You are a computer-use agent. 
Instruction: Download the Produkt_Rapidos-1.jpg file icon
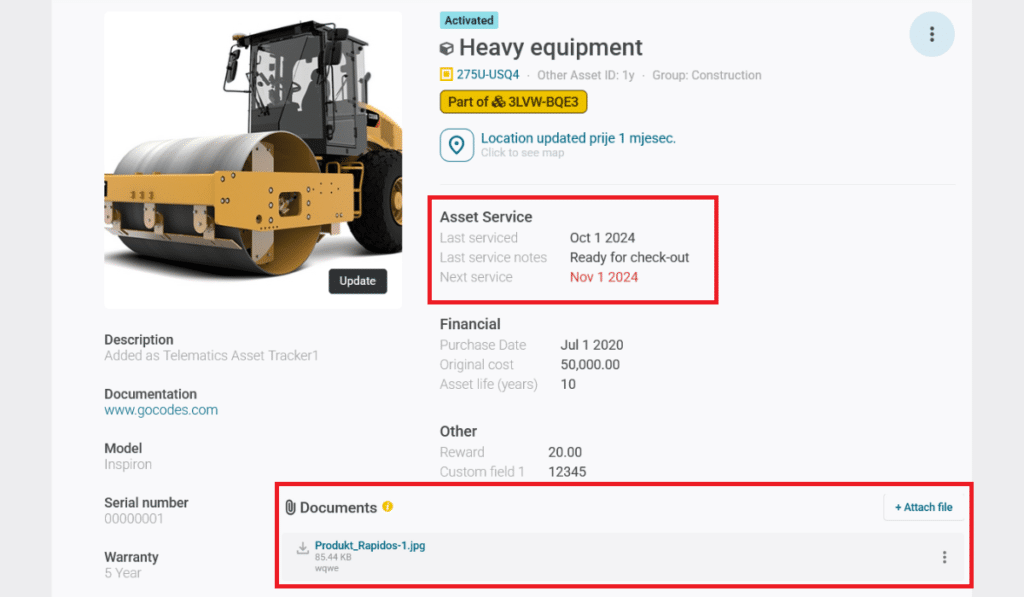[x=302, y=548]
